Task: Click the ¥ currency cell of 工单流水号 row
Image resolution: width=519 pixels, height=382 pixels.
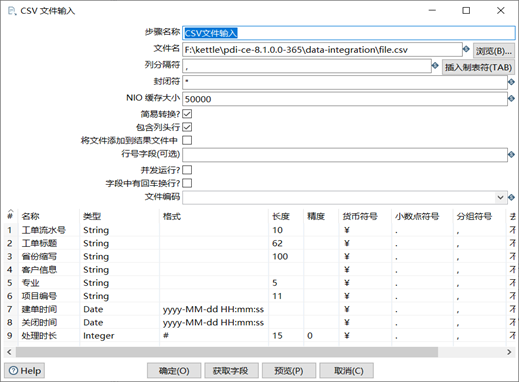Action: (x=365, y=230)
